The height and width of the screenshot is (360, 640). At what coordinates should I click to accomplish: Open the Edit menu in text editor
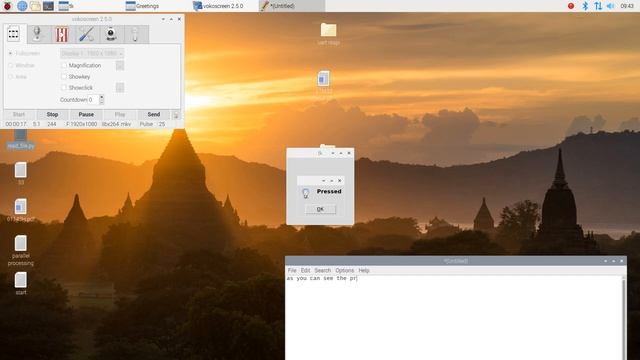click(305, 270)
